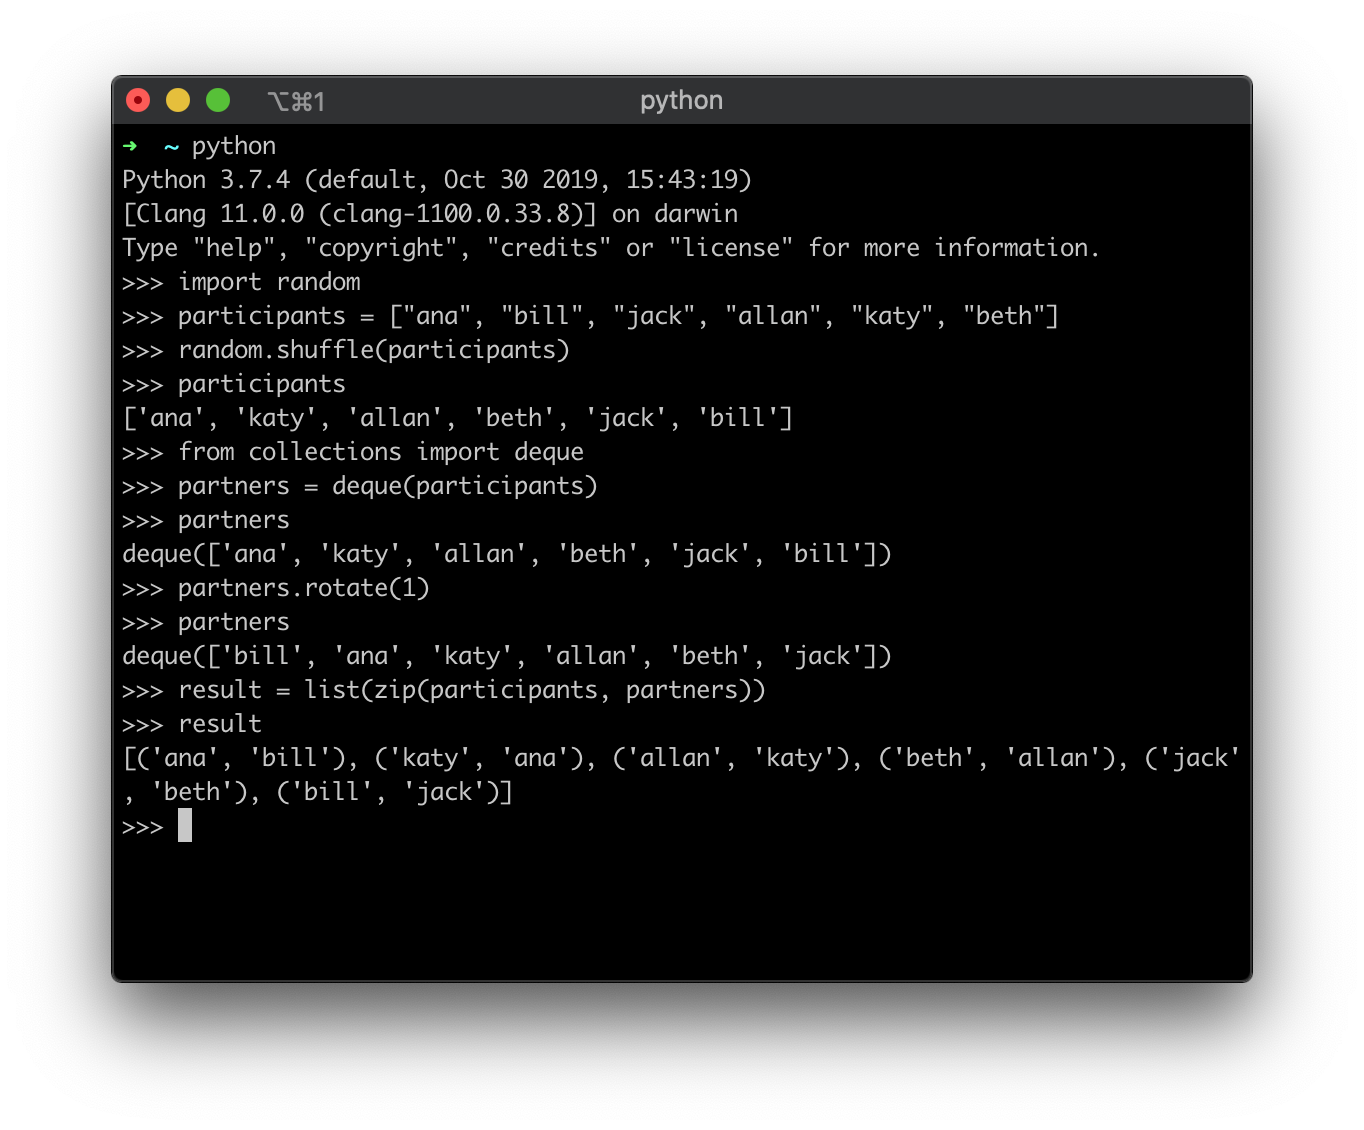Viewport: 1364px width, 1130px height.
Task: Click the deque output starting with 'bill'
Action: 506,656
